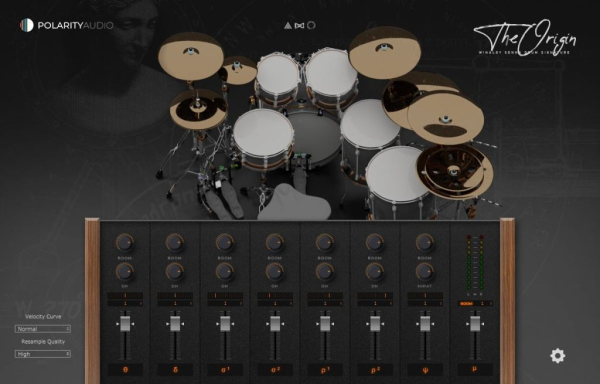The height and width of the screenshot is (384, 600).
Task: Click the σ¹ channel volume fader
Action: coord(225,324)
